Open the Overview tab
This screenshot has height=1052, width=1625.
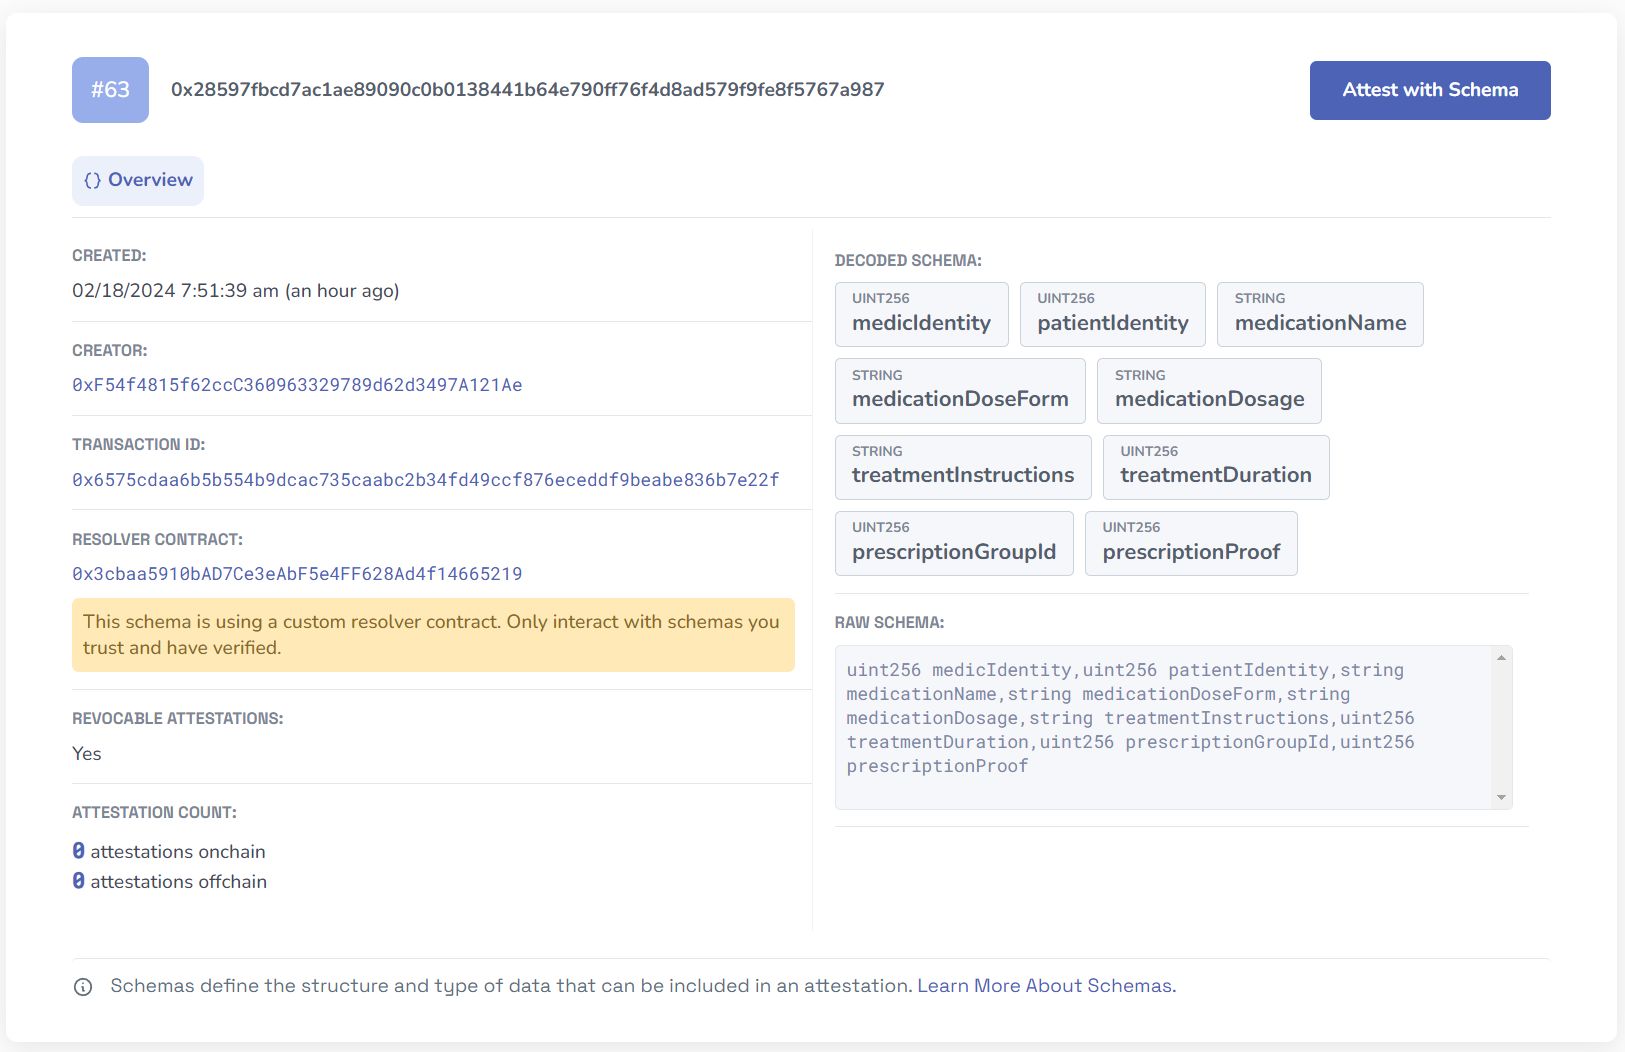pyautogui.click(x=138, y=181)
